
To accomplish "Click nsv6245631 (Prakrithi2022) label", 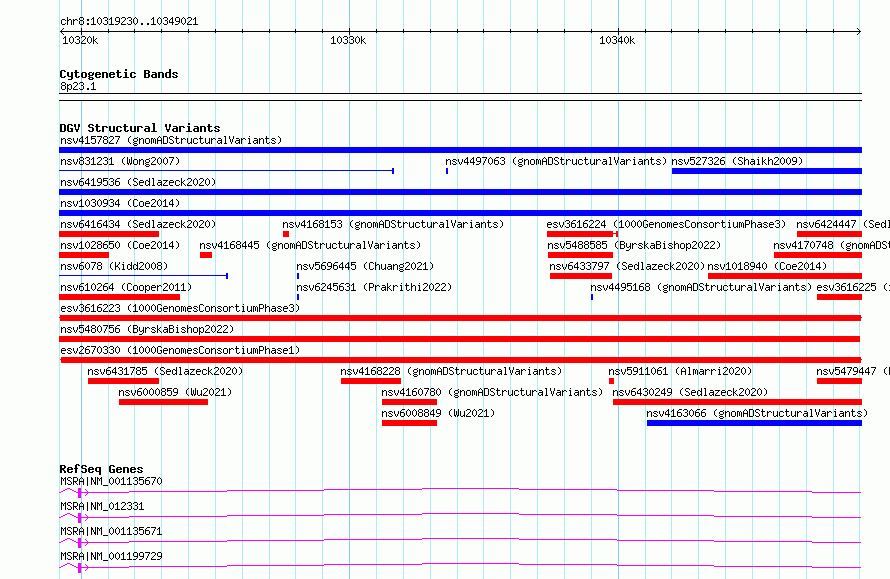I will [374, 287].
